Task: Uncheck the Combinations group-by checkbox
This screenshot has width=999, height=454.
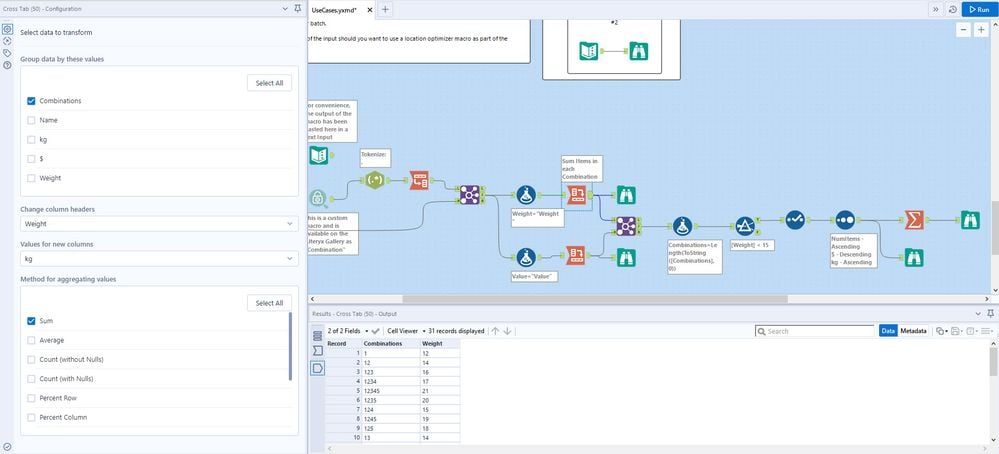Action: pyautogui.click(x=31, y=101)
